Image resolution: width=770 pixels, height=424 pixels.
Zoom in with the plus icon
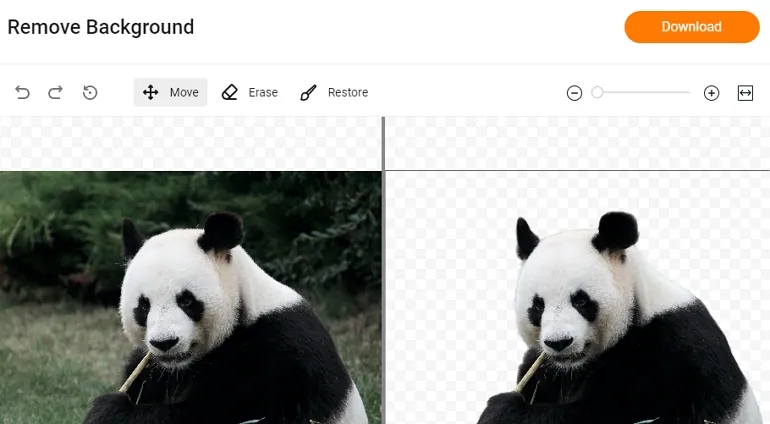tap(711, 93)
